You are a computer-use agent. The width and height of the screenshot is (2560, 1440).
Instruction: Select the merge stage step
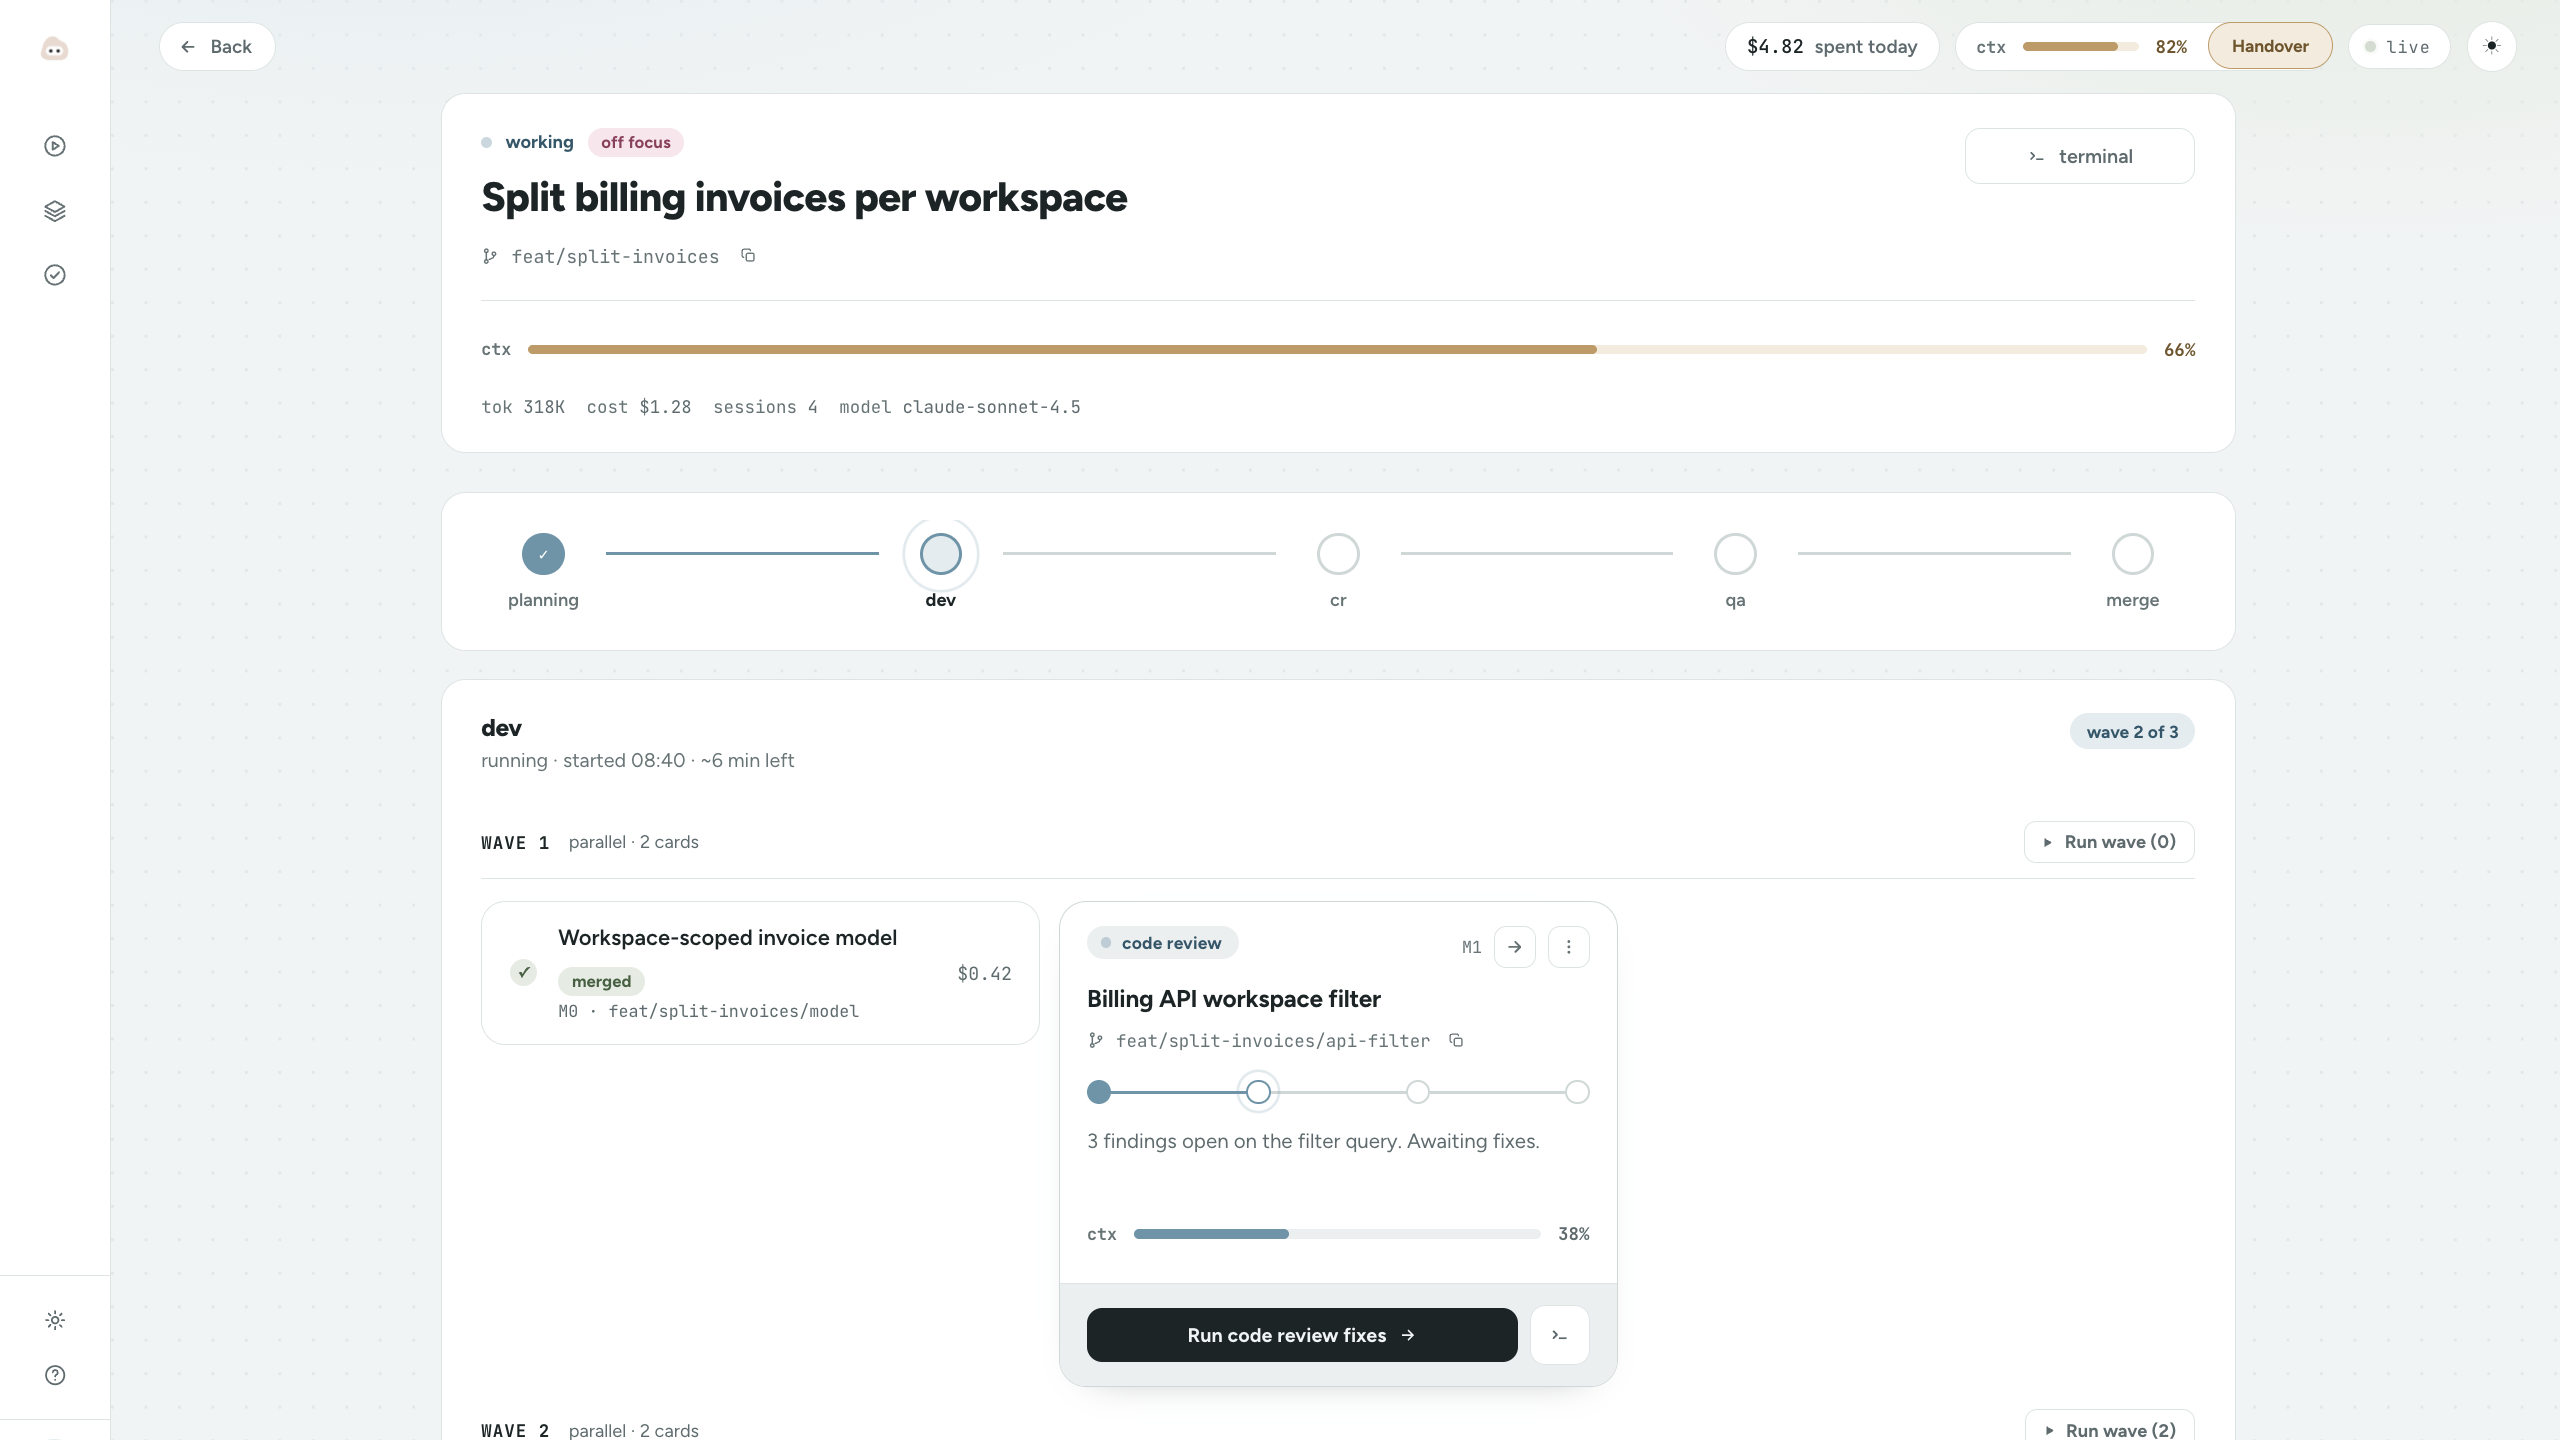point(2132,554)
